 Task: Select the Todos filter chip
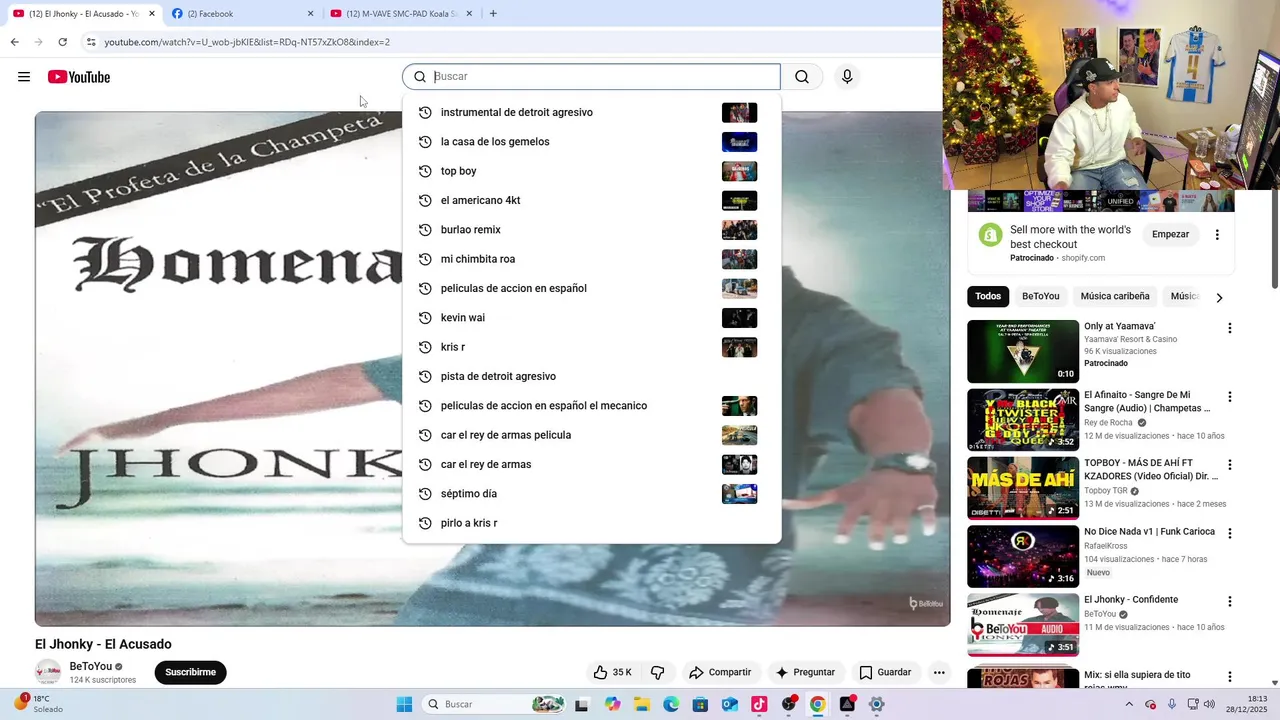(x=988, y=296)
